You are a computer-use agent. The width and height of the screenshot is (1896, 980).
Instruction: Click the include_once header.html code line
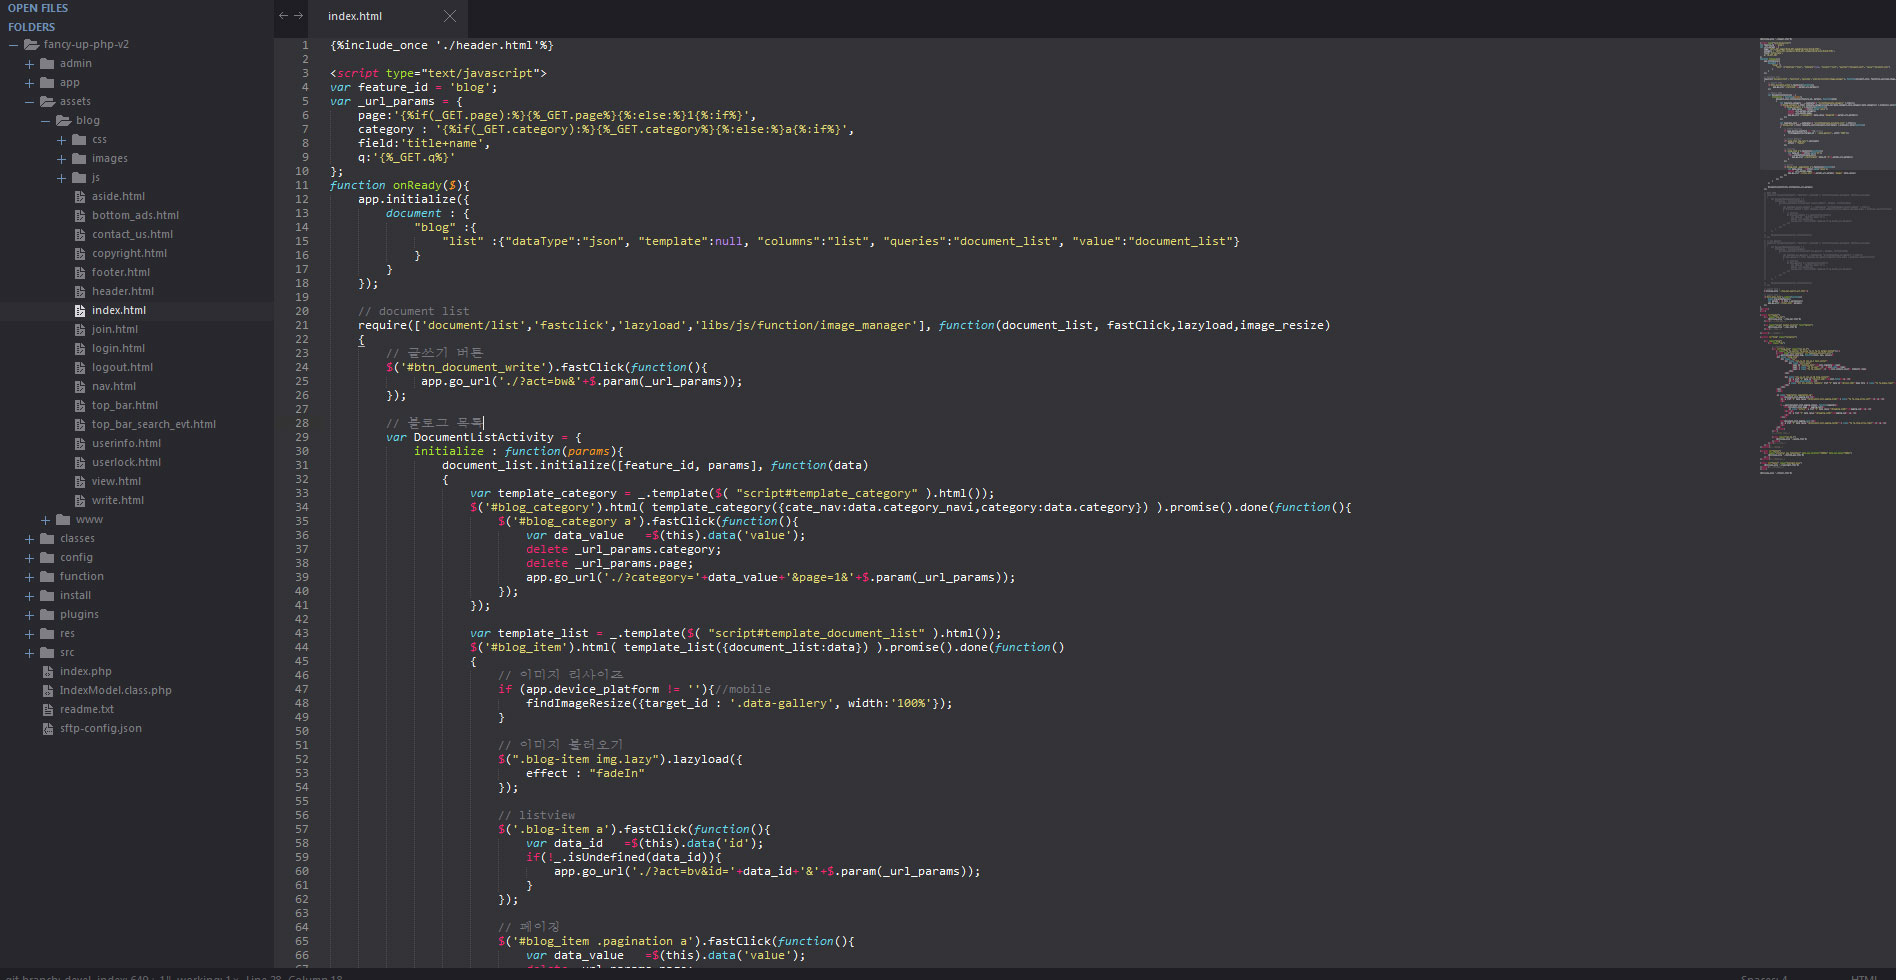[x=442, y=45]
